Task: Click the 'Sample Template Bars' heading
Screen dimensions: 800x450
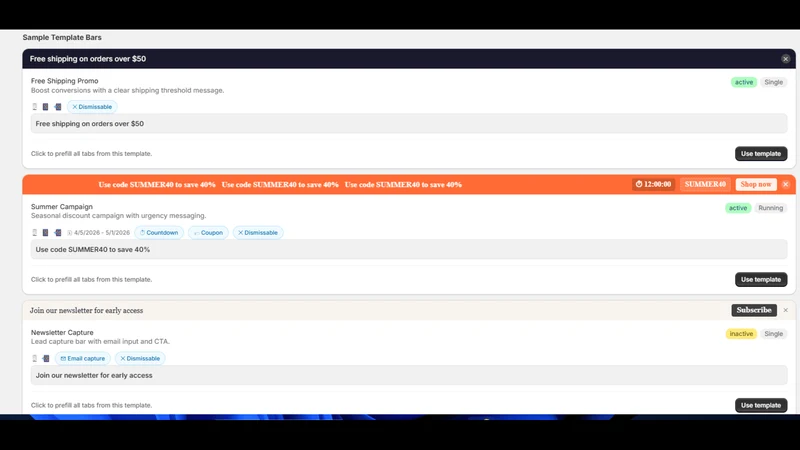Action: [x=62, y=37]
